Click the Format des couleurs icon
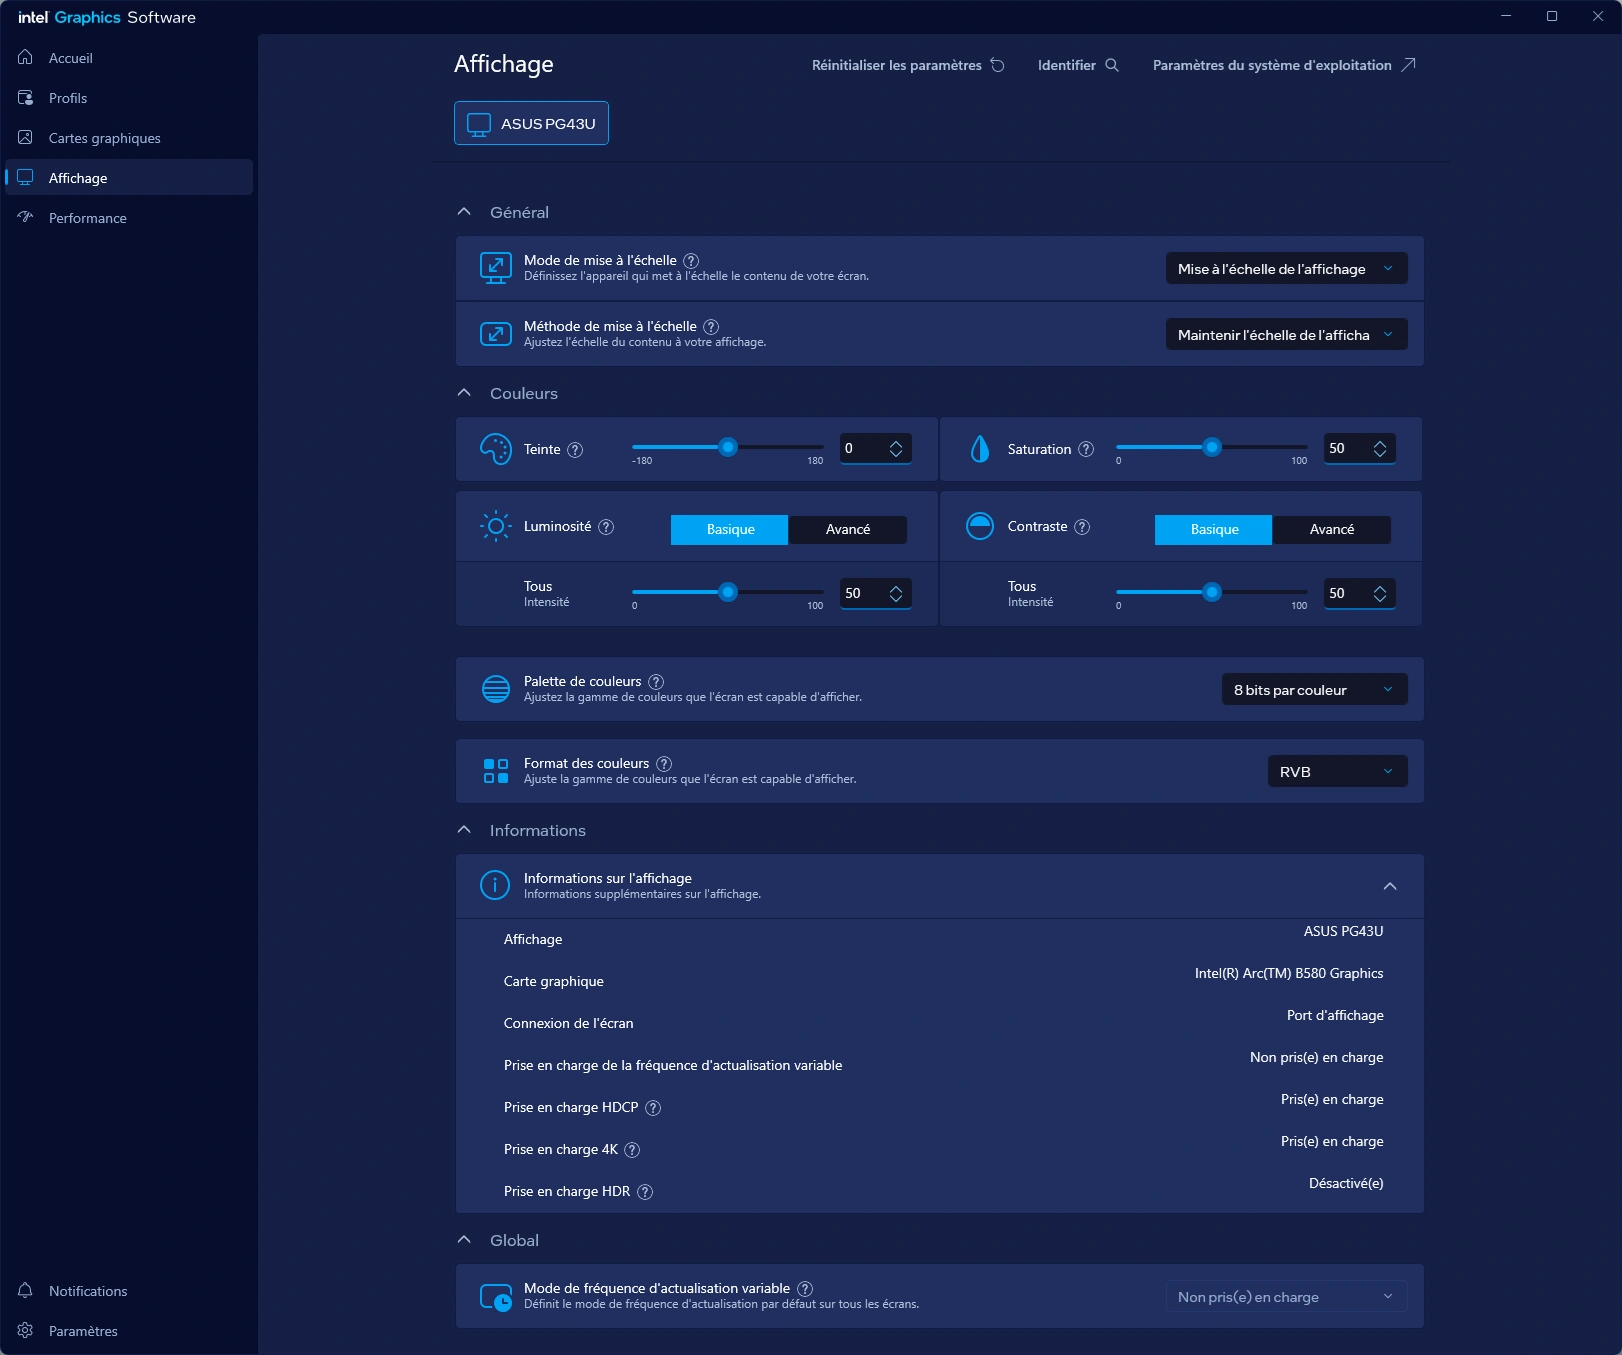Screen dimensions: 1622x1355 click(x=496, y=771)
